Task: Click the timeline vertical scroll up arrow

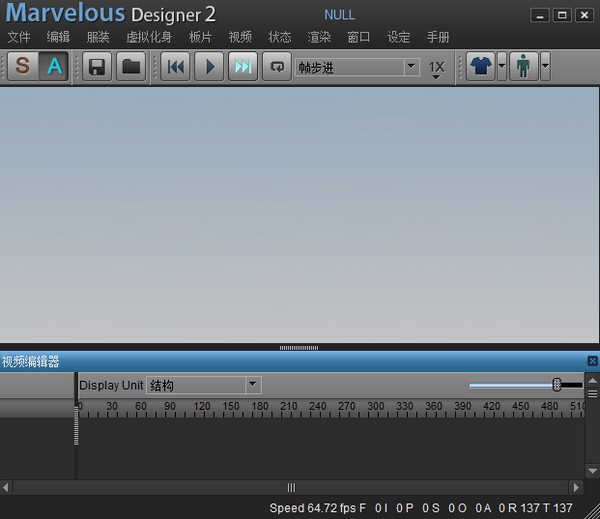Action: 592,380
